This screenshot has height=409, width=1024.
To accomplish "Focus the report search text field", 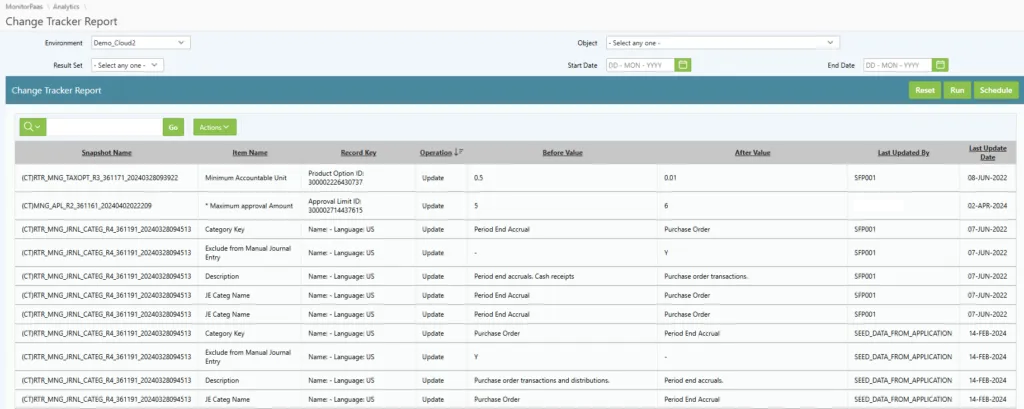I will 104,127.
